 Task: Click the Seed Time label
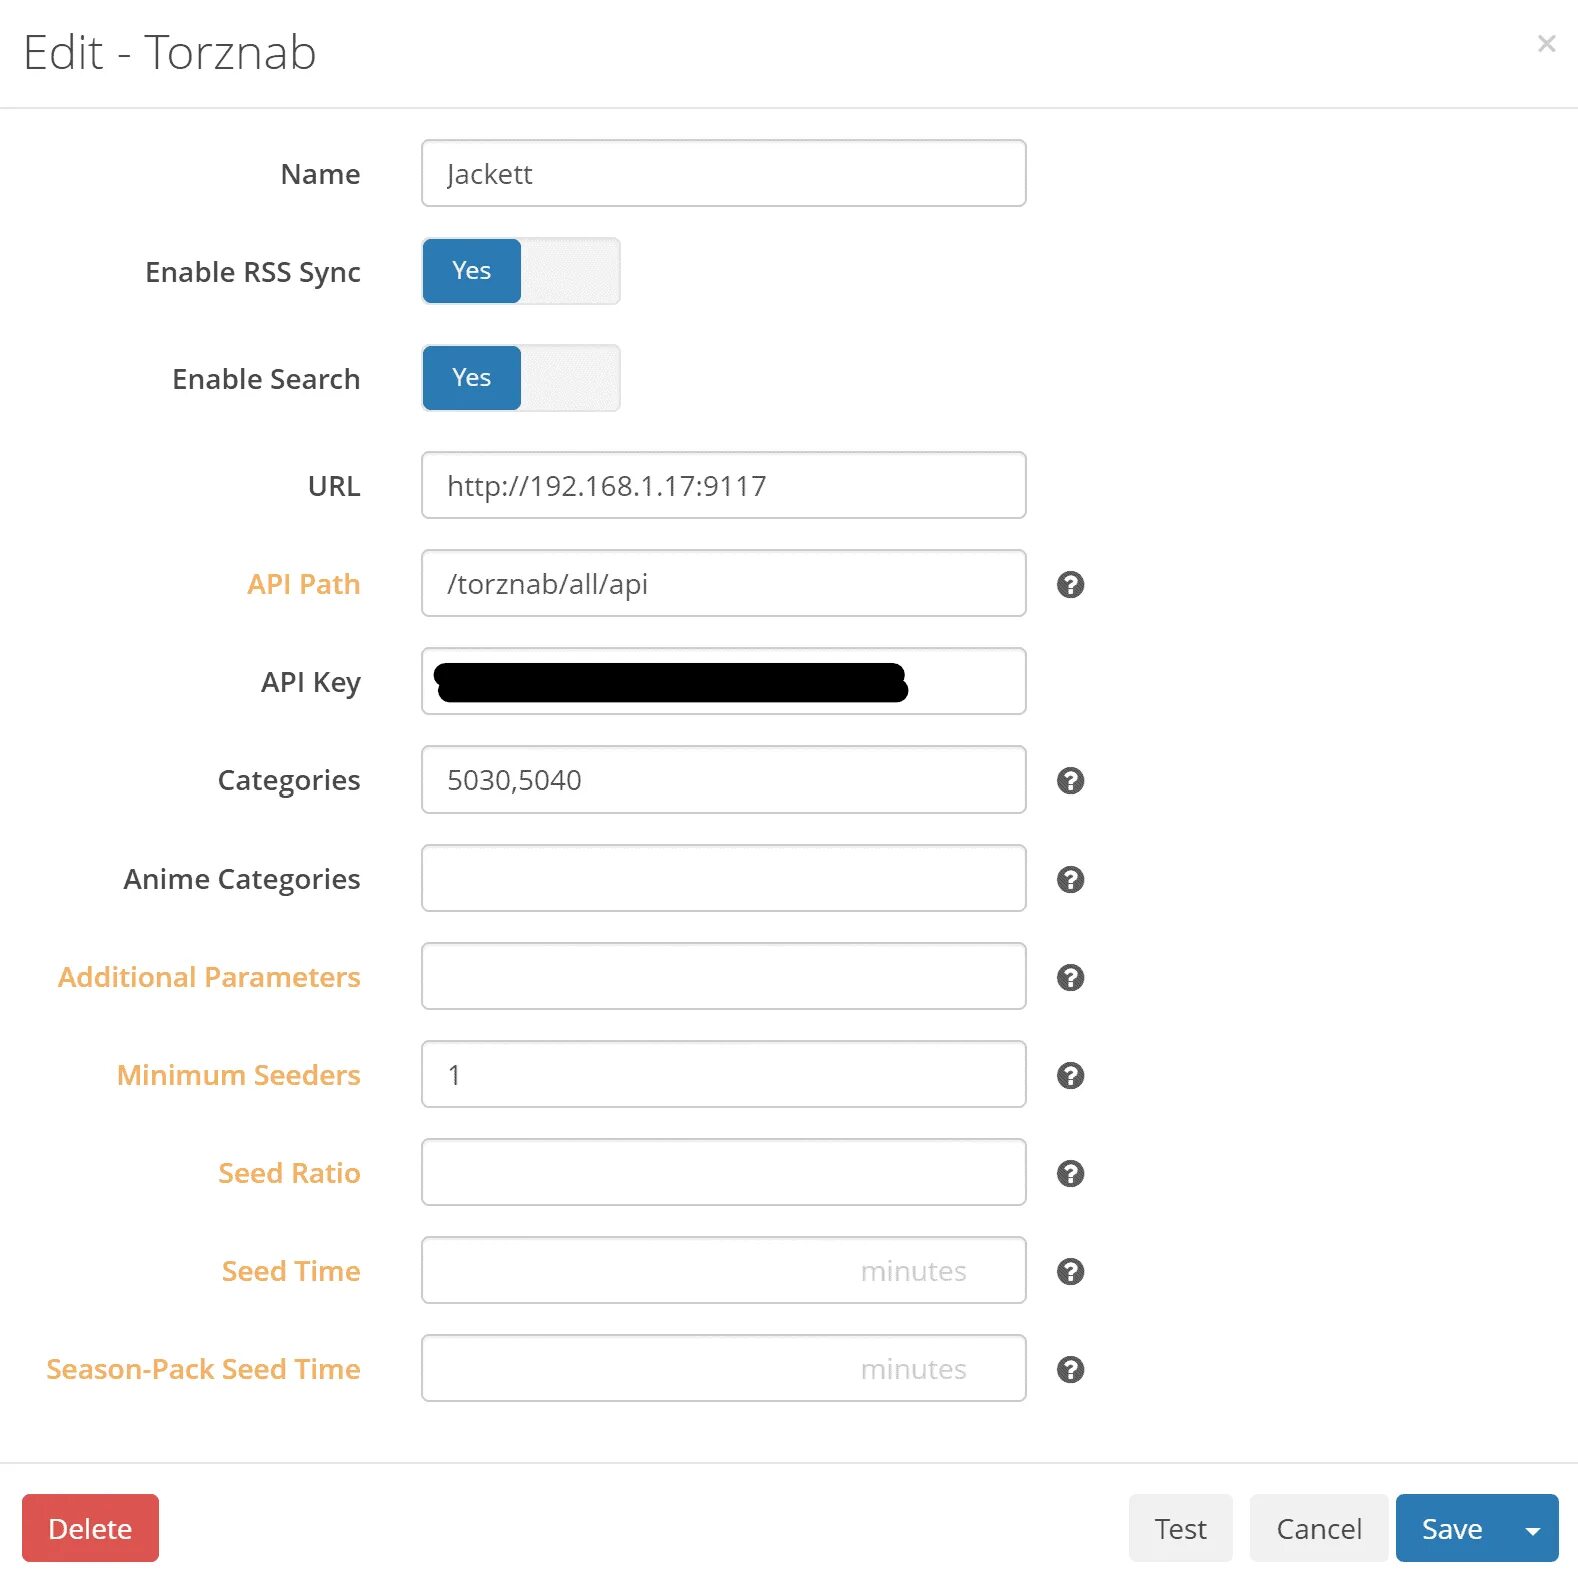tap(291, 1271)
